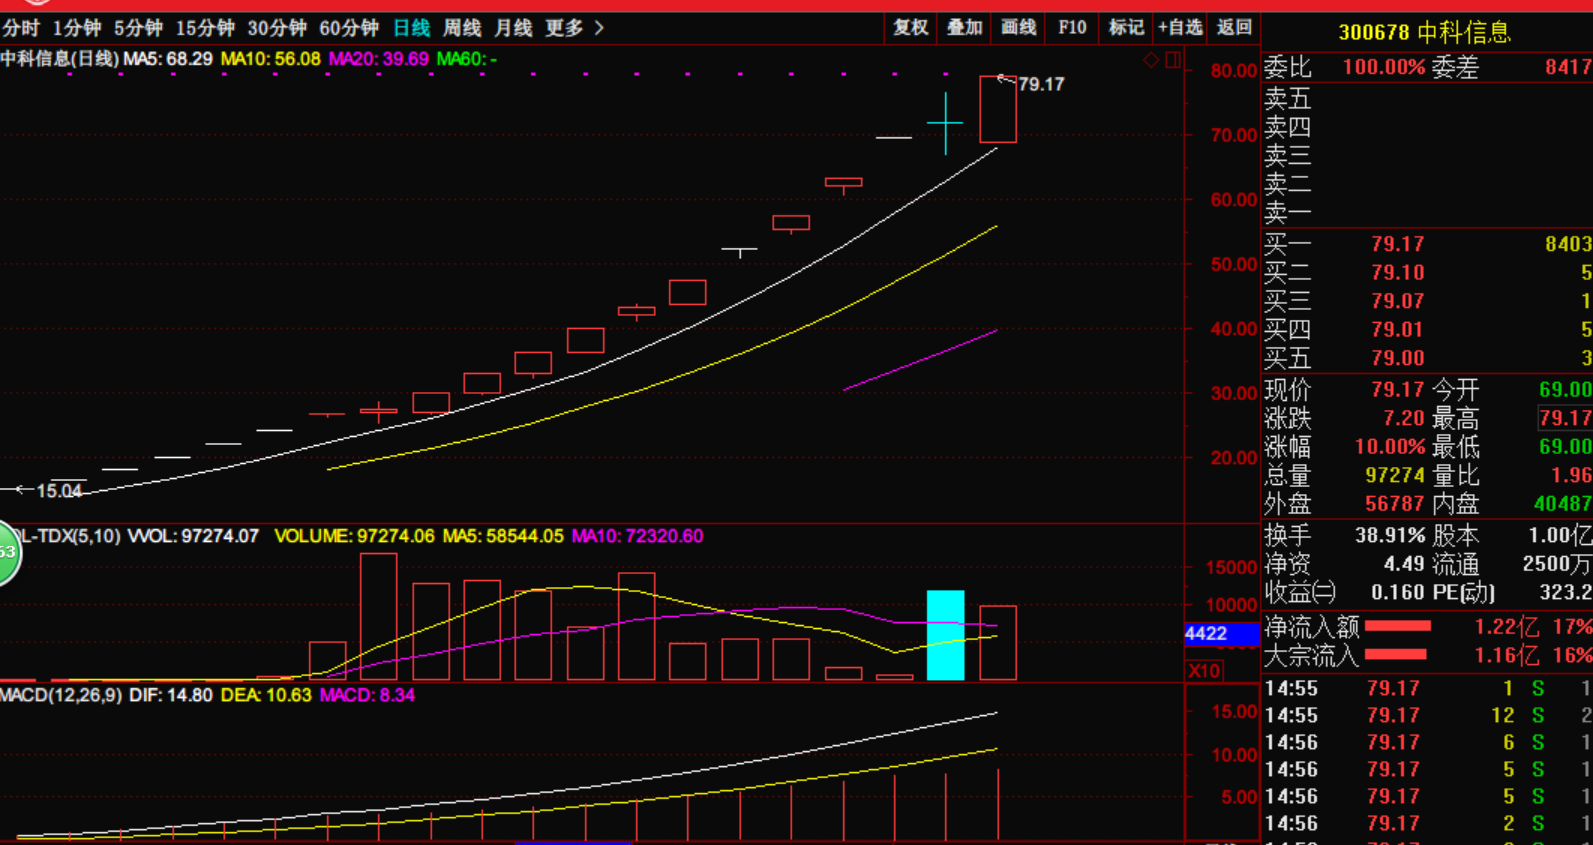Click the 净流入额 red progress bar
This screenshot has width=1593, height=845.
pyautogui.click(x=1398, y=626)
